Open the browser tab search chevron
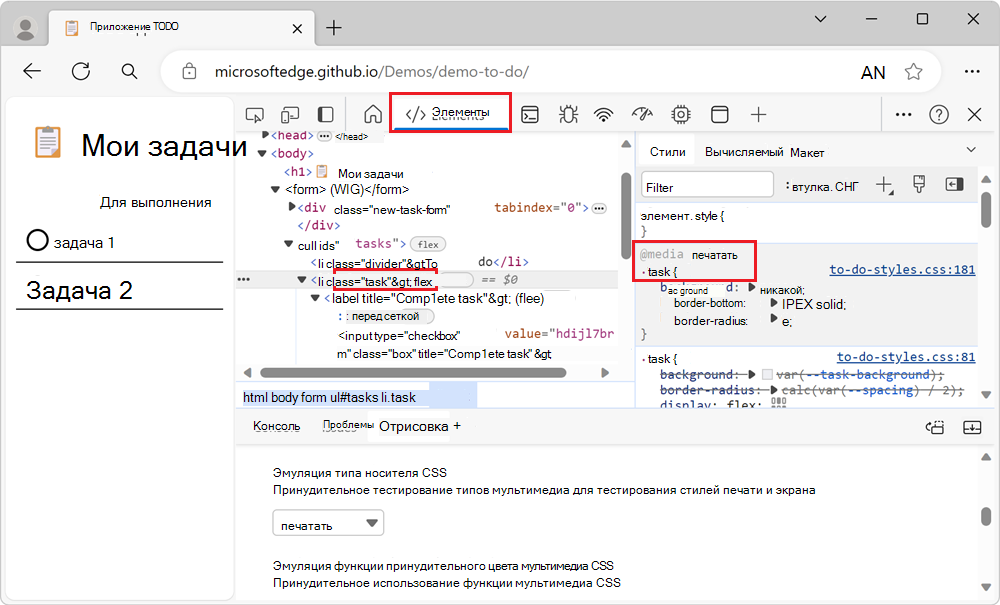The height and width of the screenshot is (605, 1000). pyautogui.click(x=821, y=19)
